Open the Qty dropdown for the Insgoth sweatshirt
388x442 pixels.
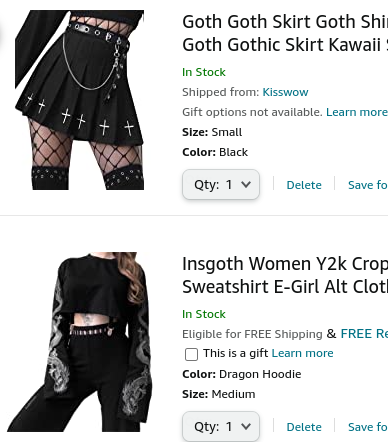(221, 426)
